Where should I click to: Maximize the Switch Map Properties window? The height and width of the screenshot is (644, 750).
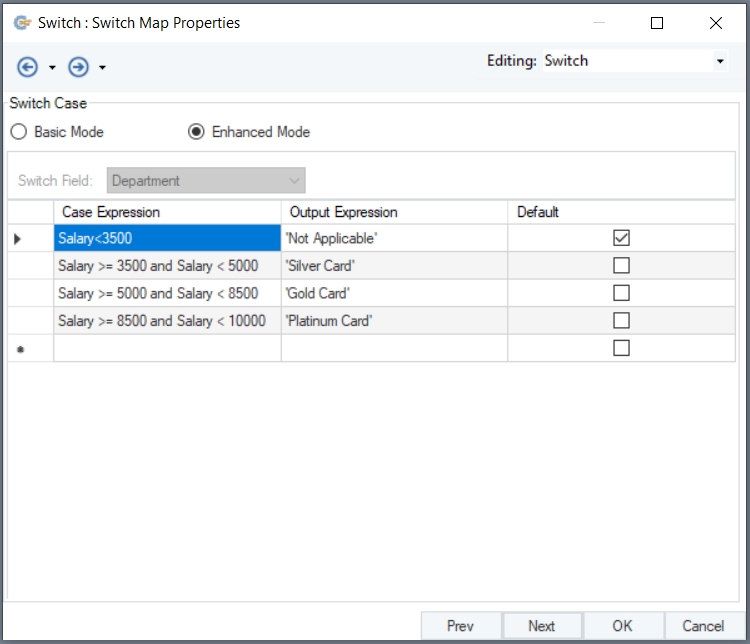click(x=657, y=23)
